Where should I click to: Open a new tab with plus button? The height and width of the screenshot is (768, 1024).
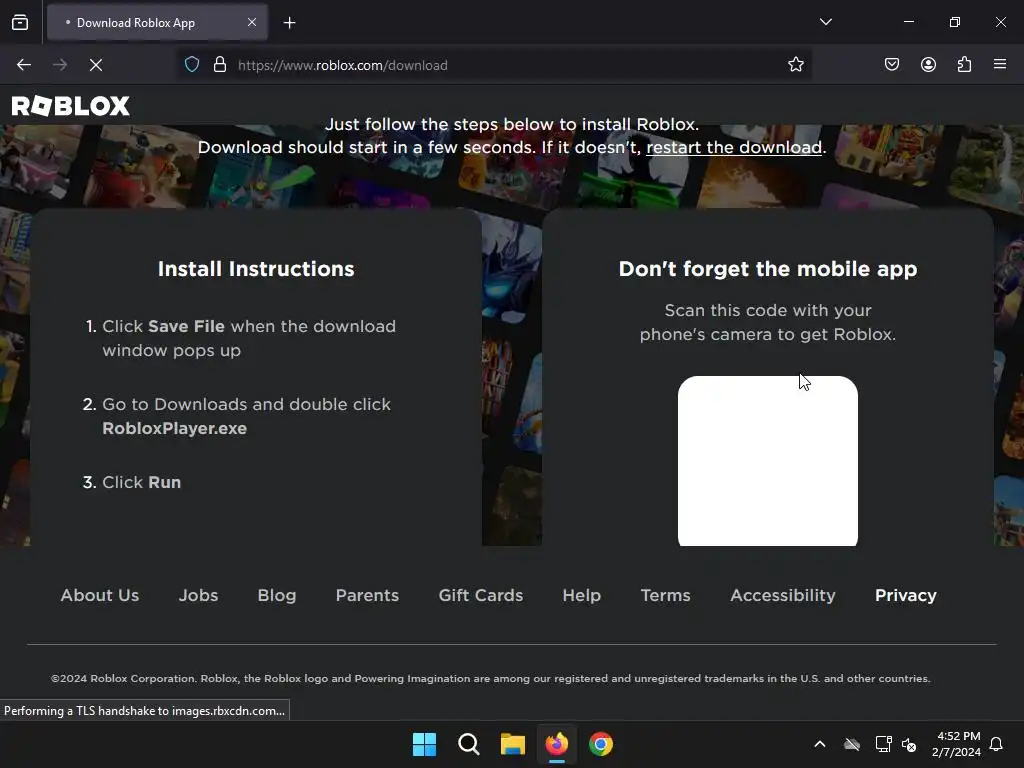(x=289, y=23)
